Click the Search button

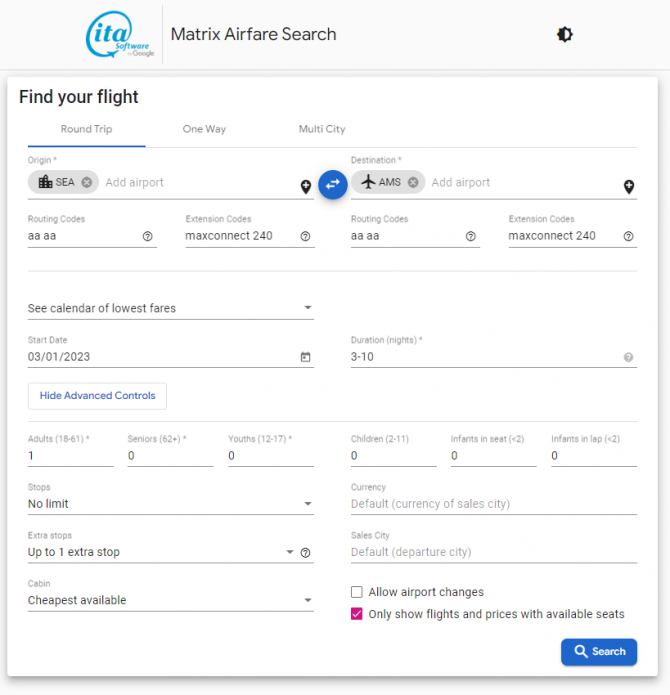(x=599, y=651)
